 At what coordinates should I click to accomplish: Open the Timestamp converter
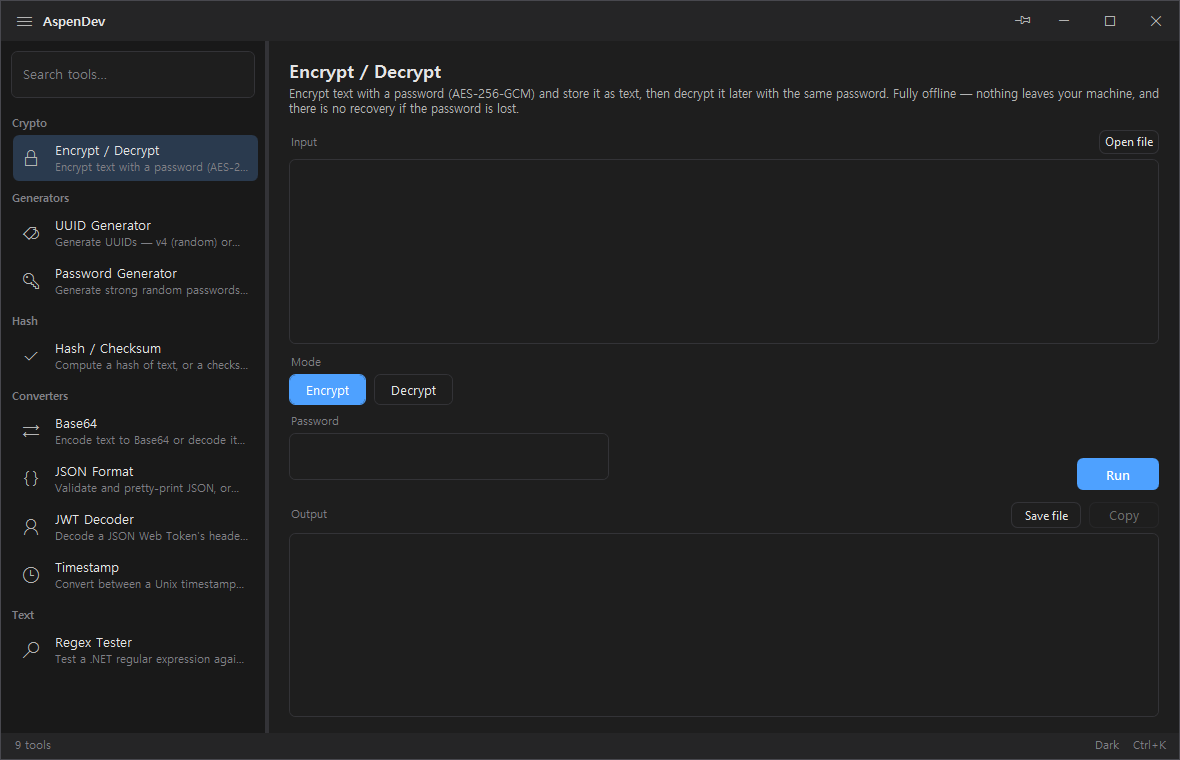tap(135, 576)
